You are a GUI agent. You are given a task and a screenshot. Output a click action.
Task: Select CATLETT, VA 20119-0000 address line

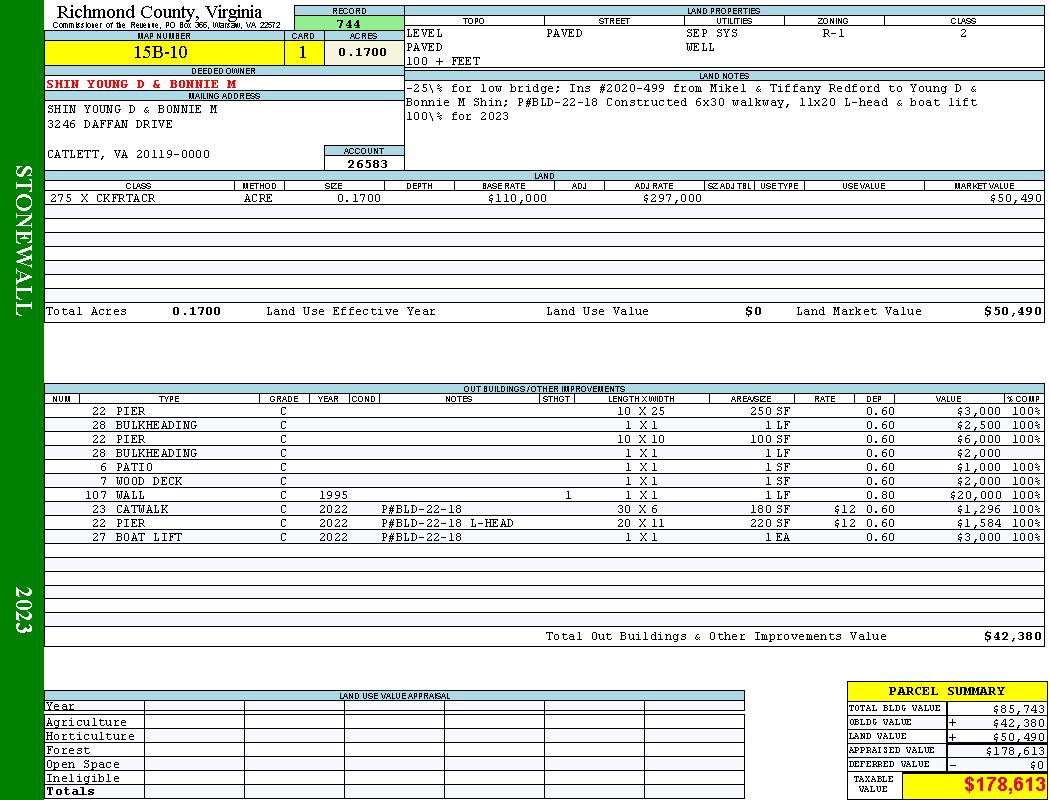128,154
